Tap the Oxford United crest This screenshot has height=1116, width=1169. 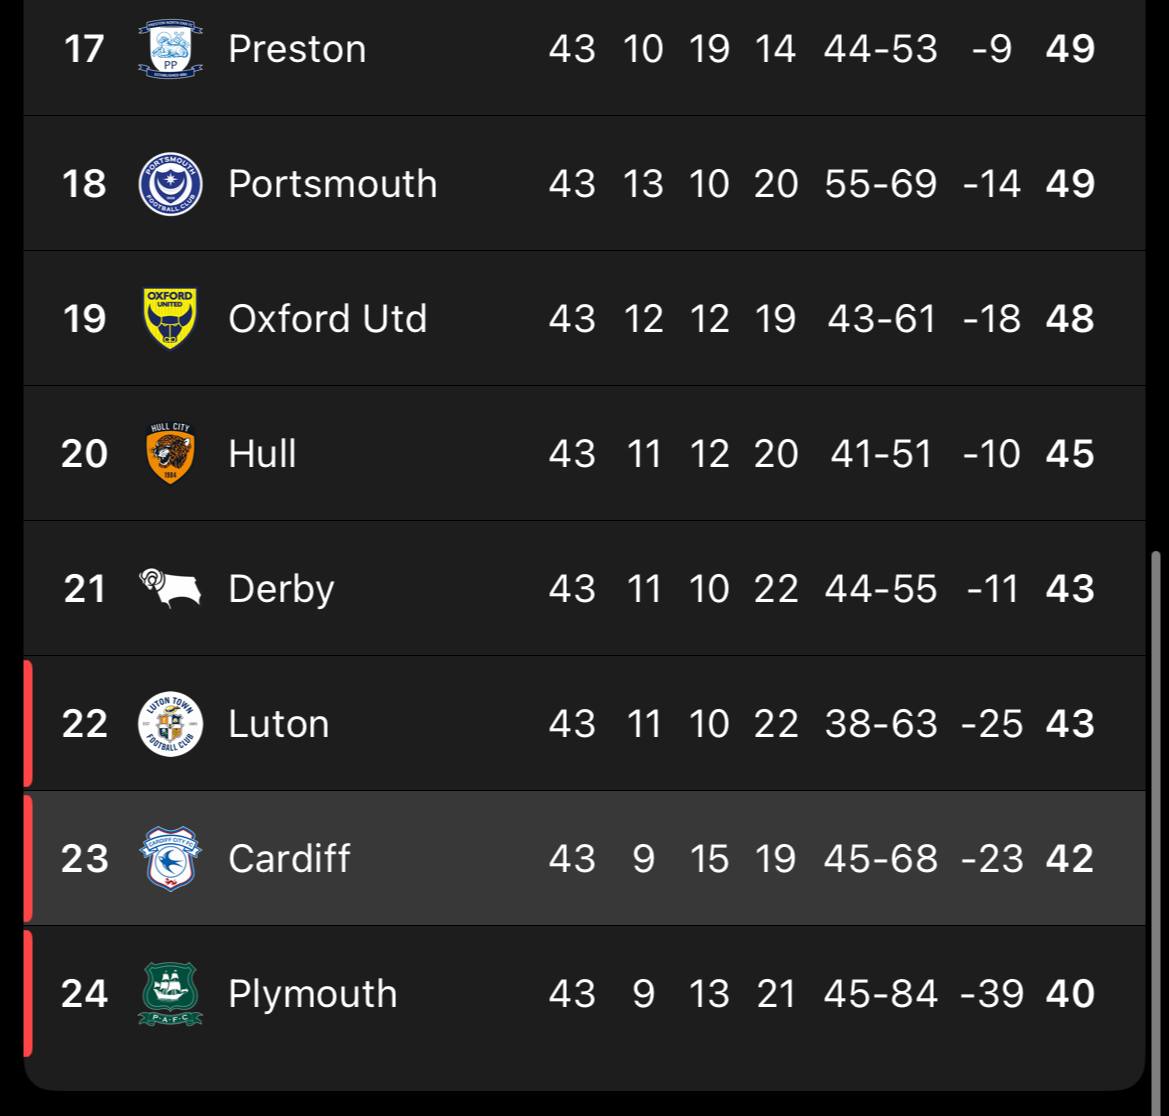tap(170, 318)
